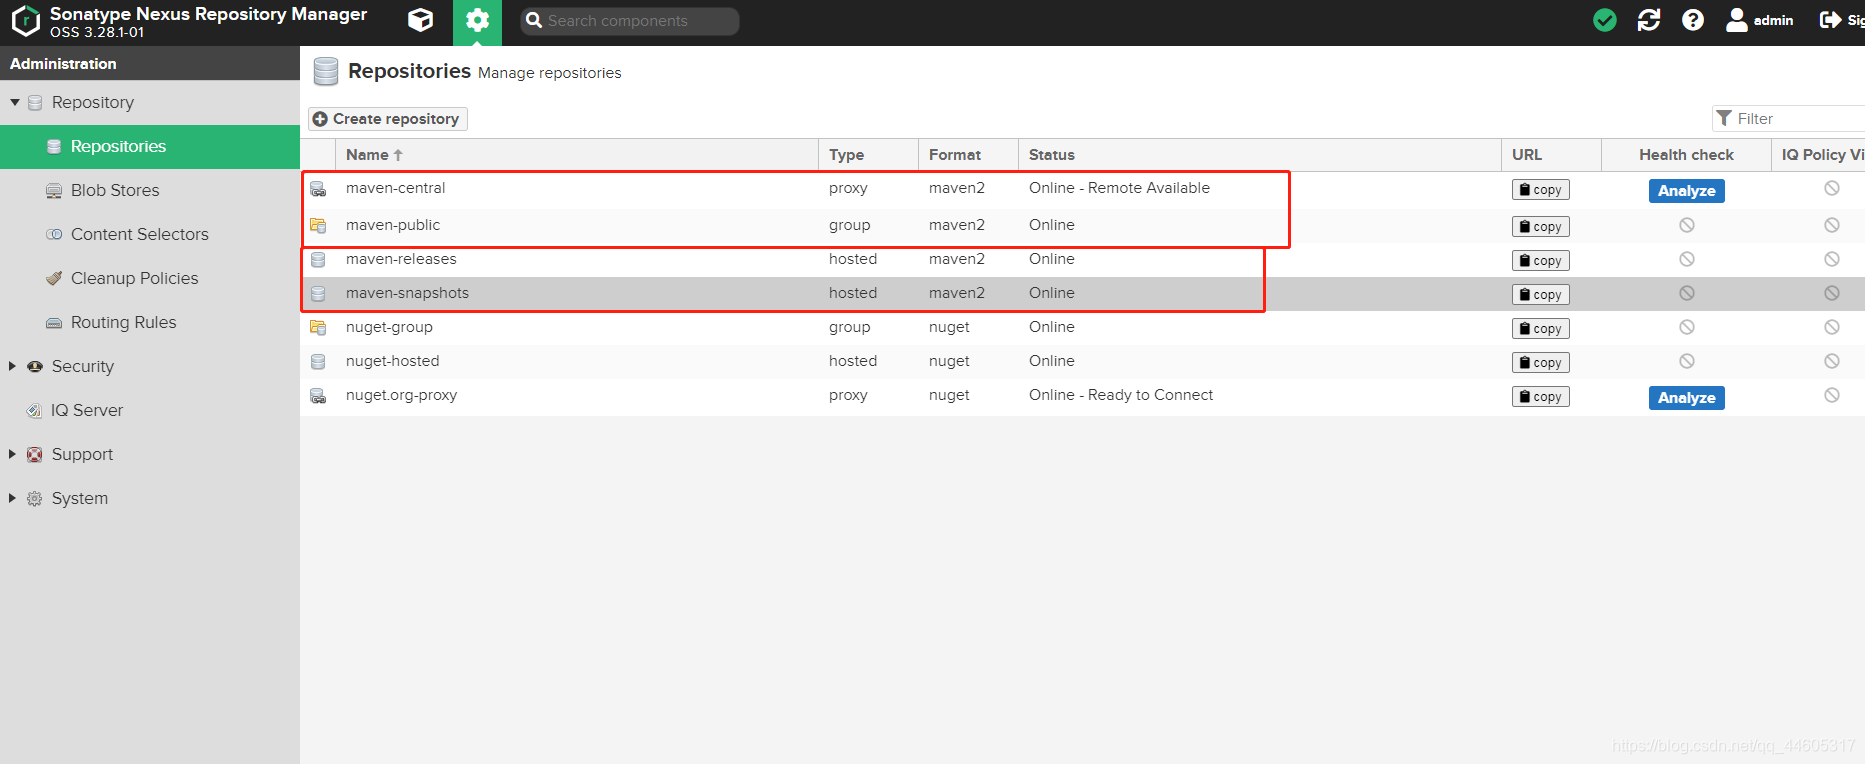This screenshot has height=764, width=1865.
Task: Focus the Search components field
Action: [x=630, y=21]
